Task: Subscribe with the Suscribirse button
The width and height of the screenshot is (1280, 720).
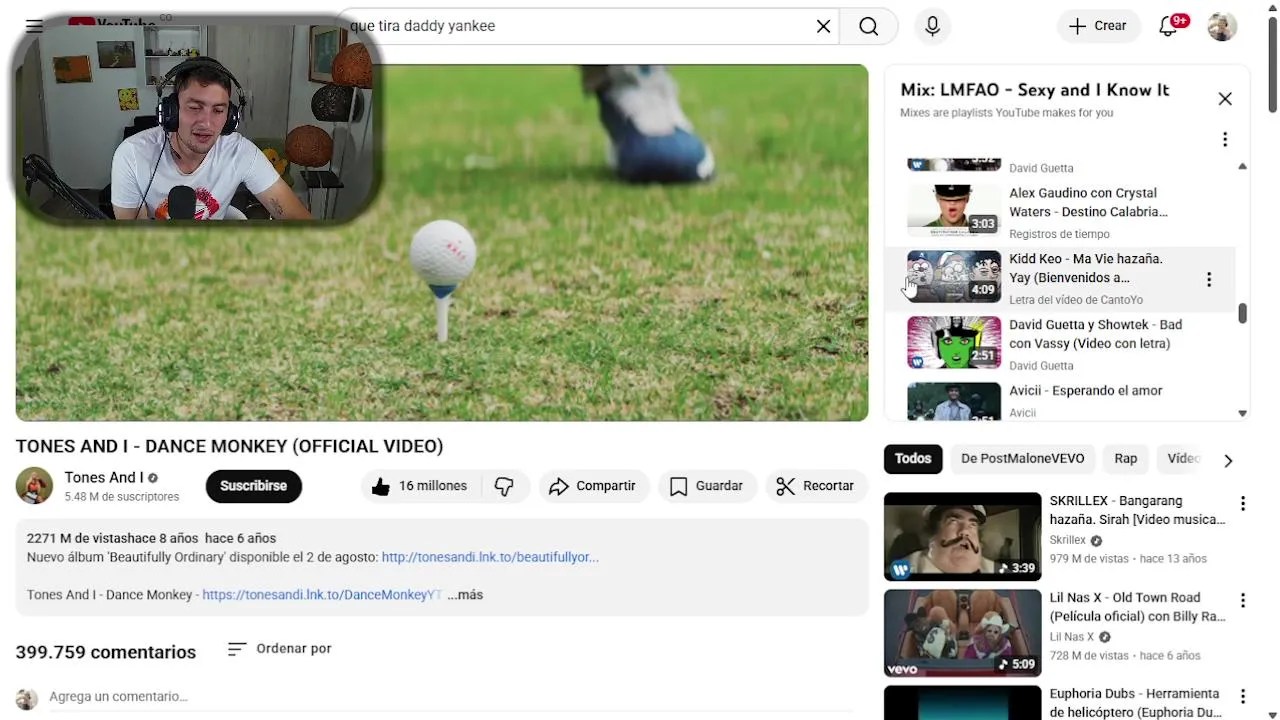Action: 253,486
